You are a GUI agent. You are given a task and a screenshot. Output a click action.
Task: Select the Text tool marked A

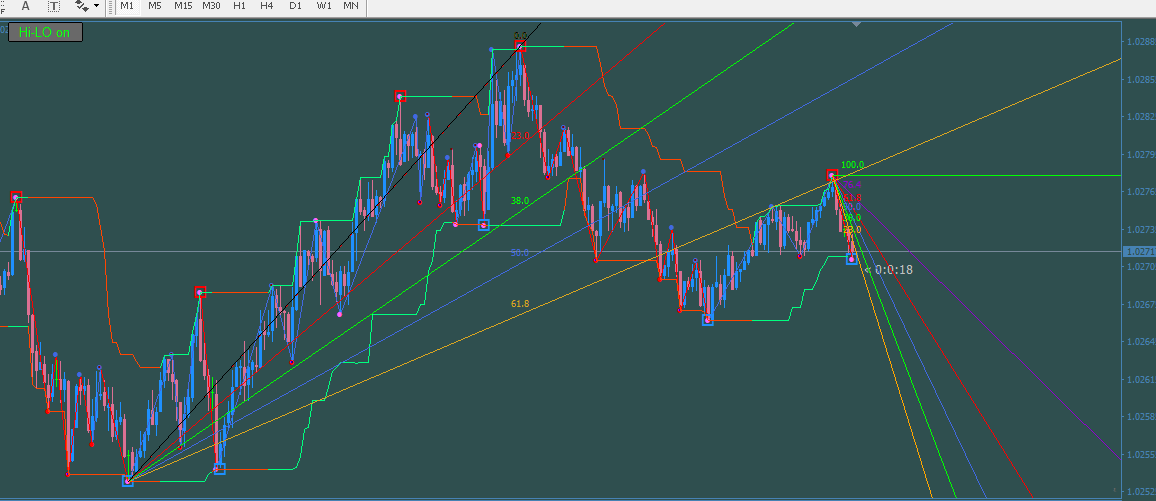pyautogui.click(x=27, y=6)
